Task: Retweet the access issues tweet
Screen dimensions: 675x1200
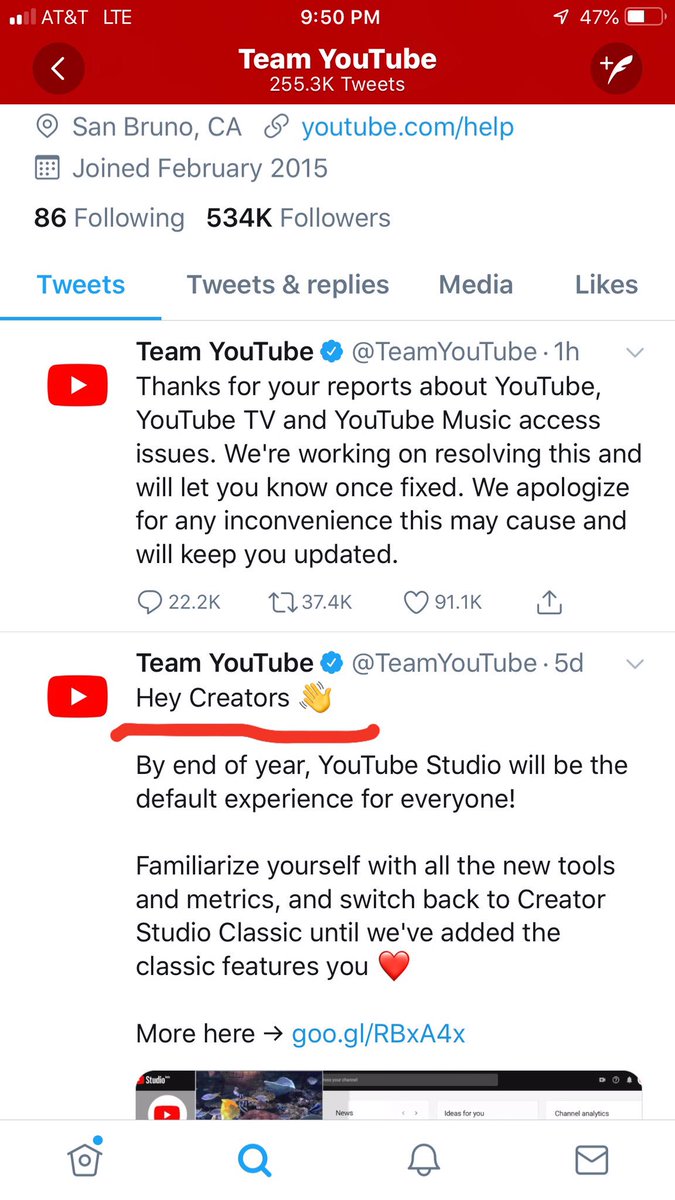Action: [x=310, y=602]
